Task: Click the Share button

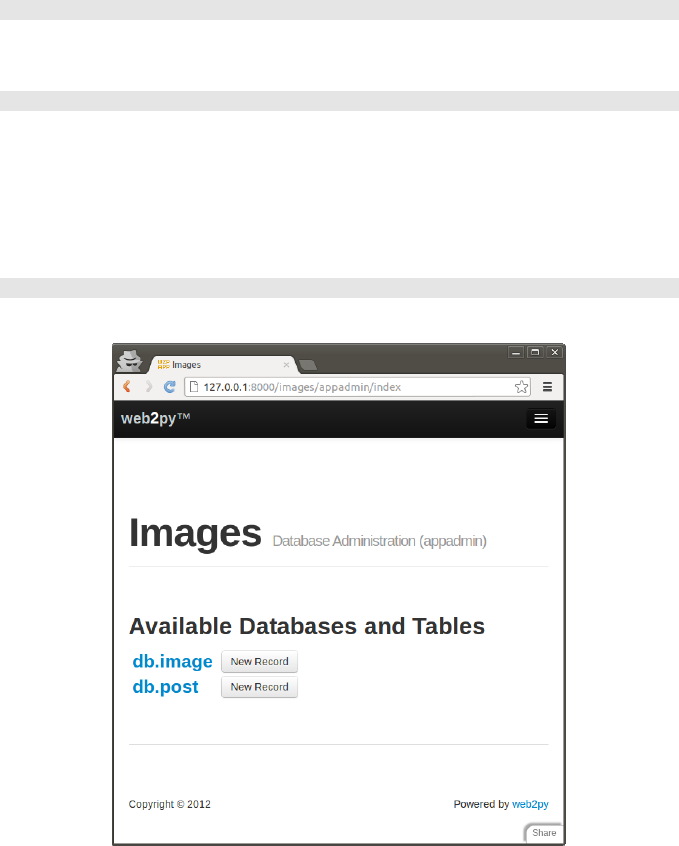Action: point(544,833)
